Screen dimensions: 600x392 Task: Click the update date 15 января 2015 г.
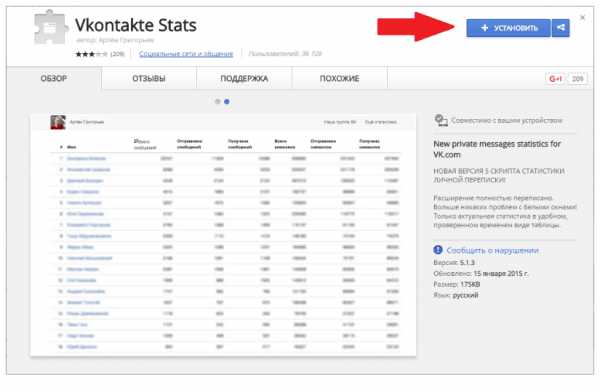click(501, 274)
